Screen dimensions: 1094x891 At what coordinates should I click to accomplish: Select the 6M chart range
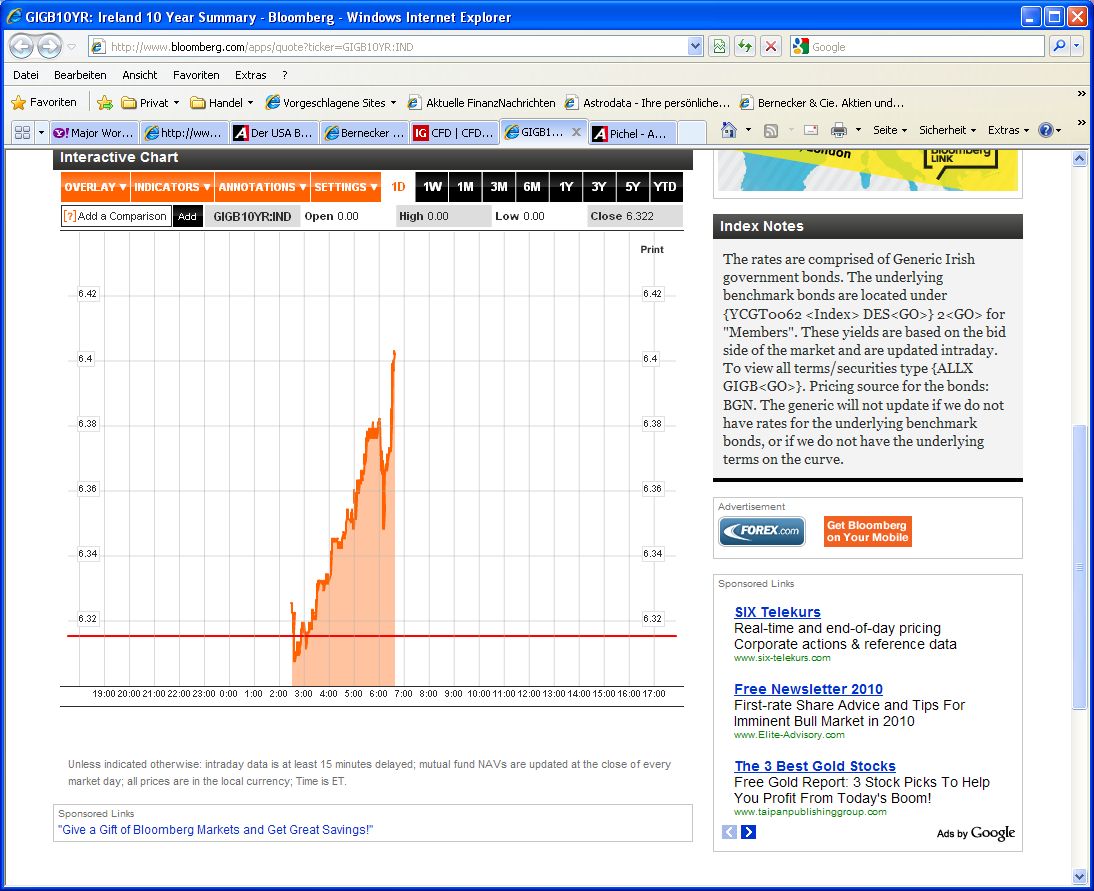point(532,187)
